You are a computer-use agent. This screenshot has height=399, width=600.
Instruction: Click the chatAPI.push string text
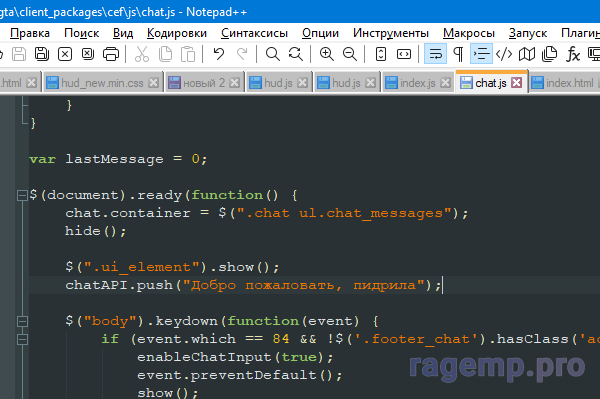304,285
